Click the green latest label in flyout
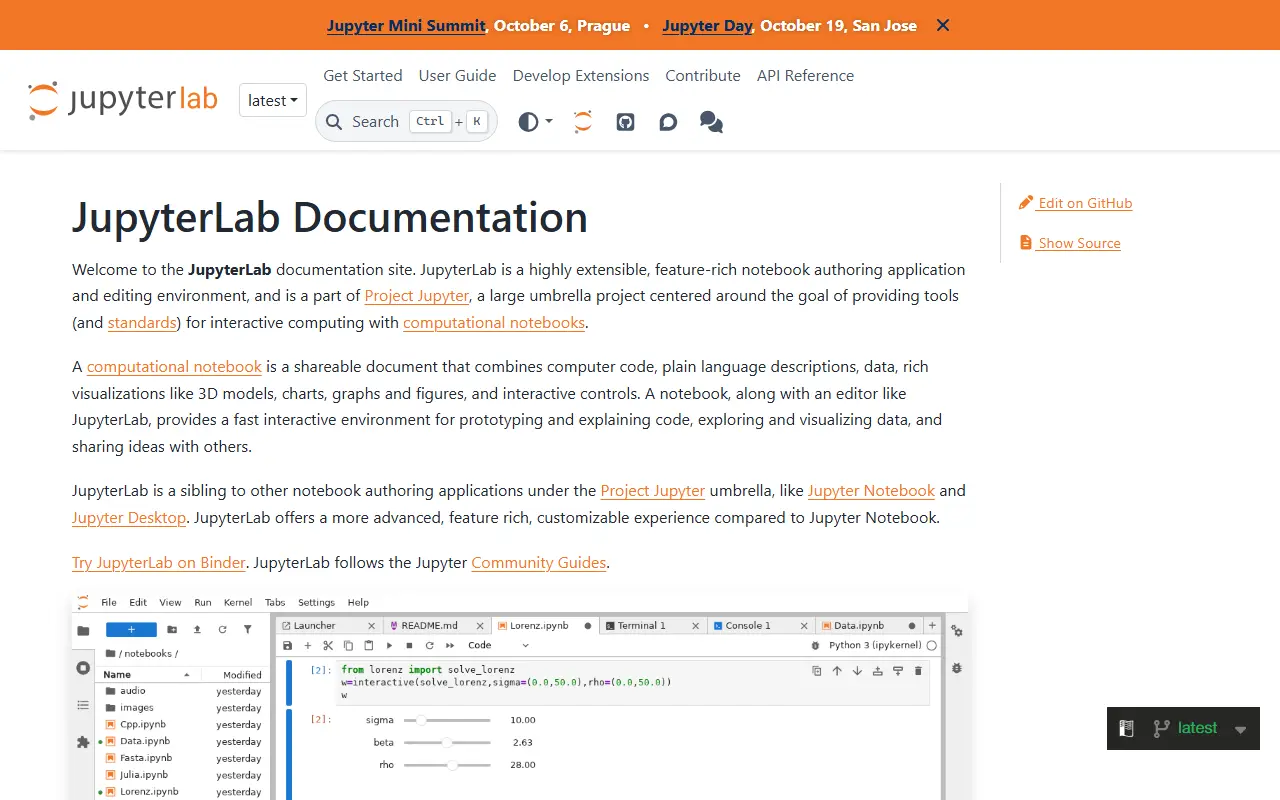 click(1197, 728)
